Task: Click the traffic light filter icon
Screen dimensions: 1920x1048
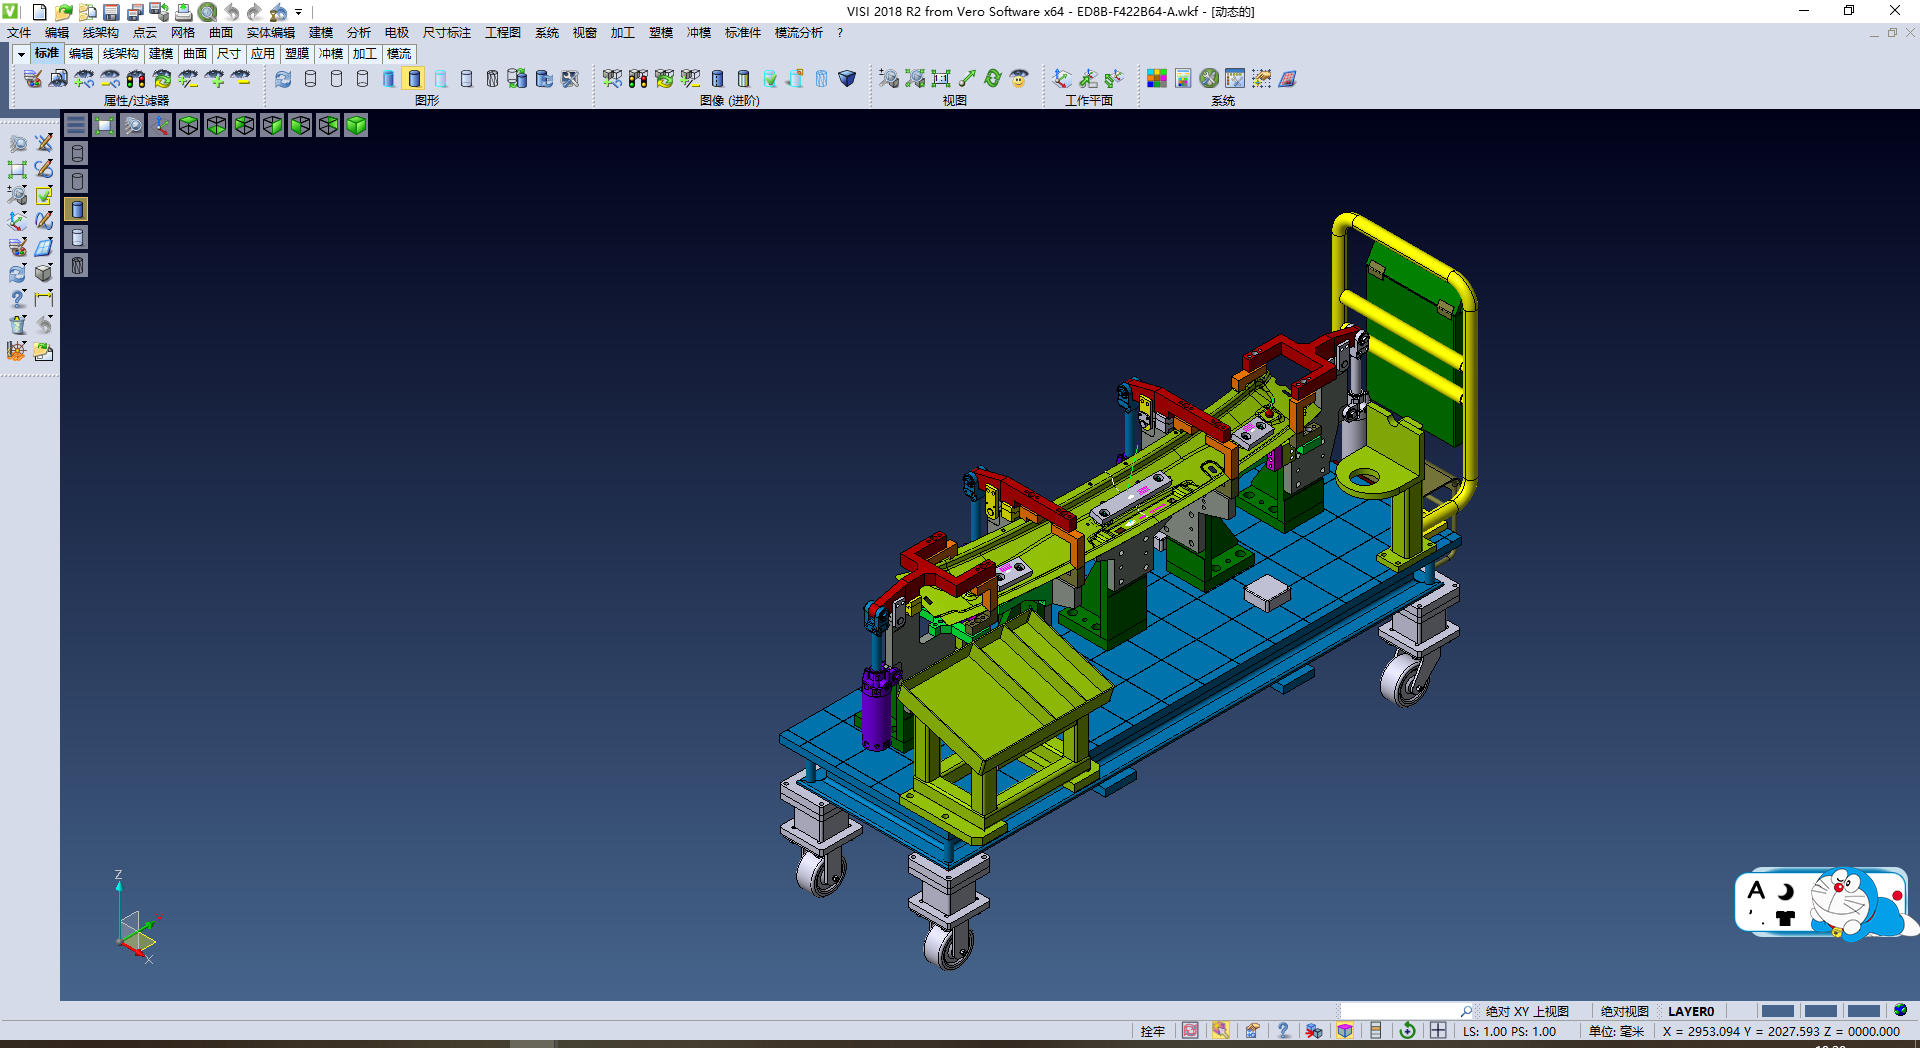Action: [136, 78]
